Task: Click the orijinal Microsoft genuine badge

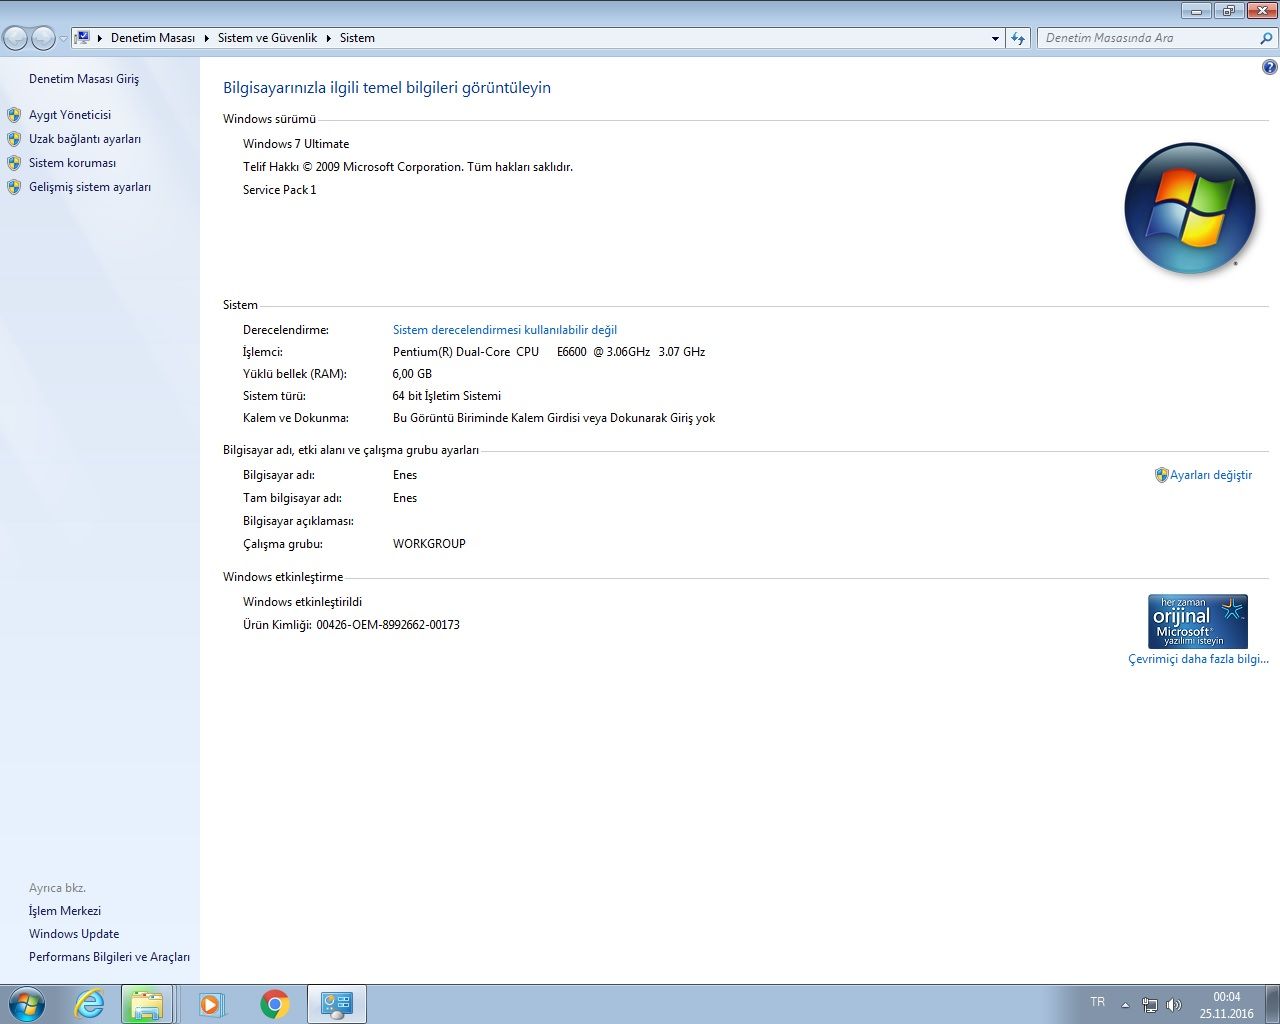Action: (1198, 621)
